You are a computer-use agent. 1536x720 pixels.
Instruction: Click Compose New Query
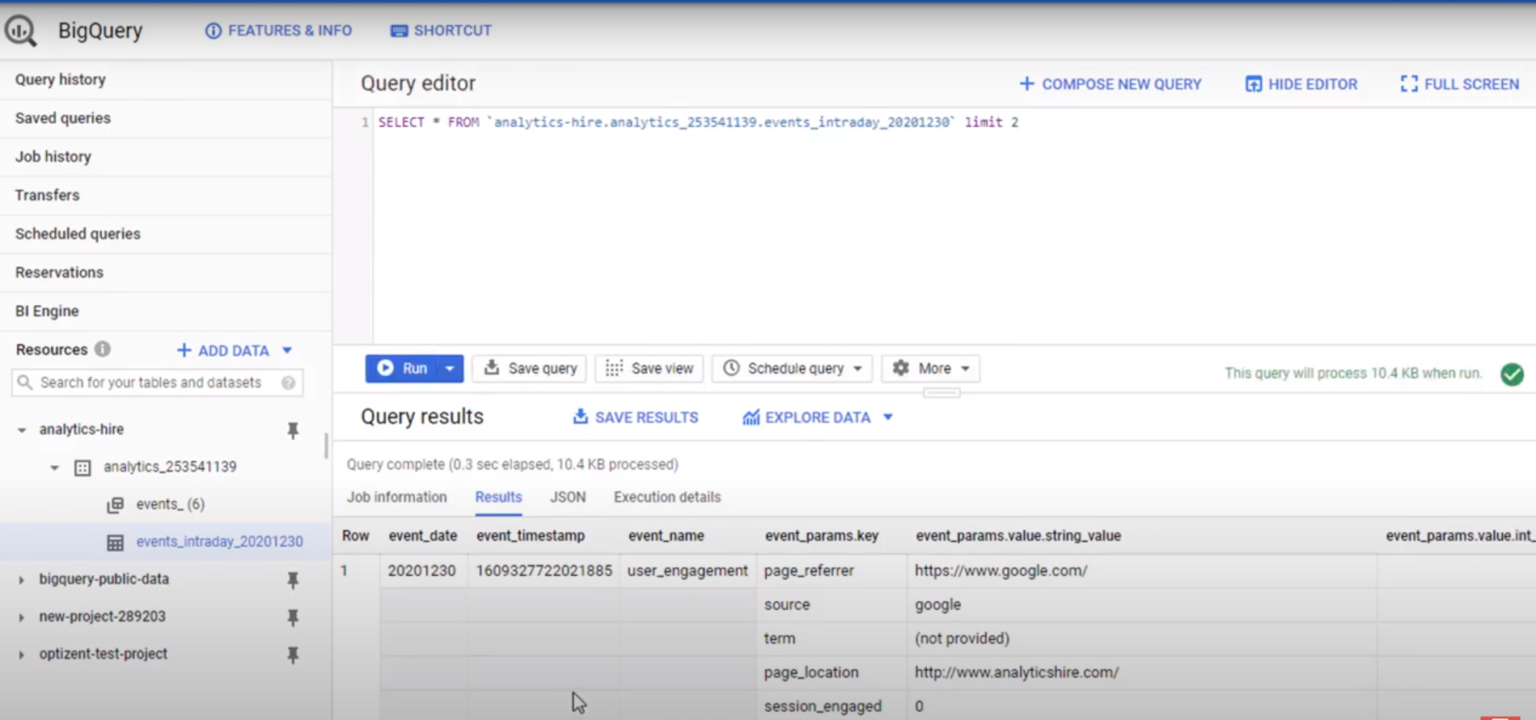coord(1110,84)
